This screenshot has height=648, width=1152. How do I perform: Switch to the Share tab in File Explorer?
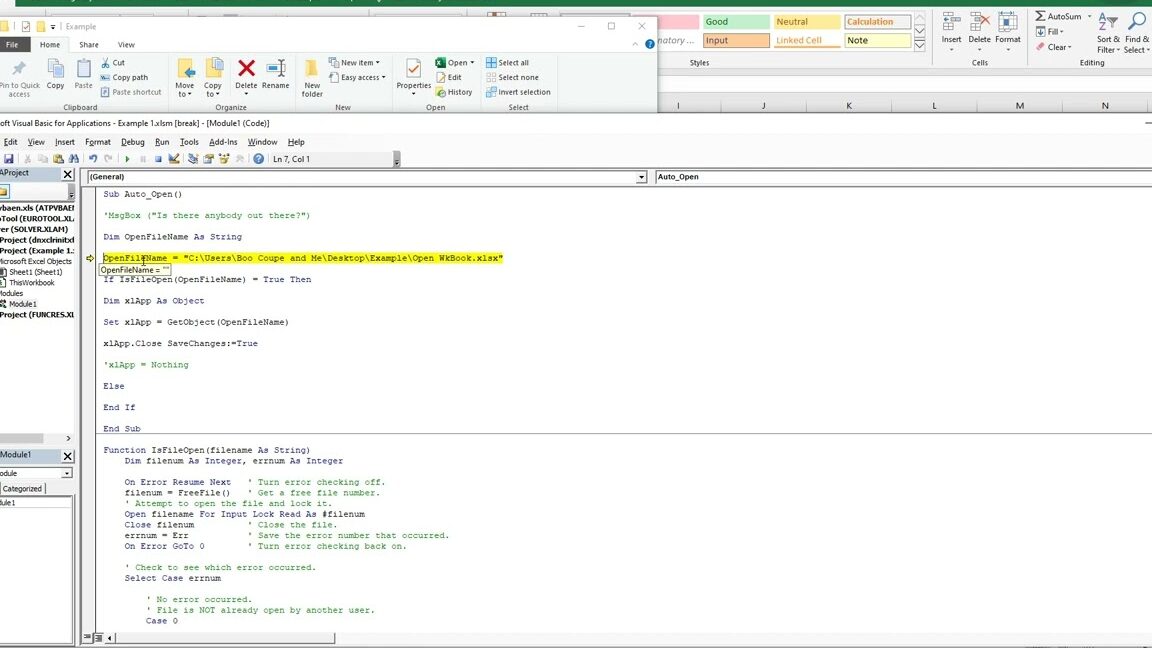coord(88,44)
